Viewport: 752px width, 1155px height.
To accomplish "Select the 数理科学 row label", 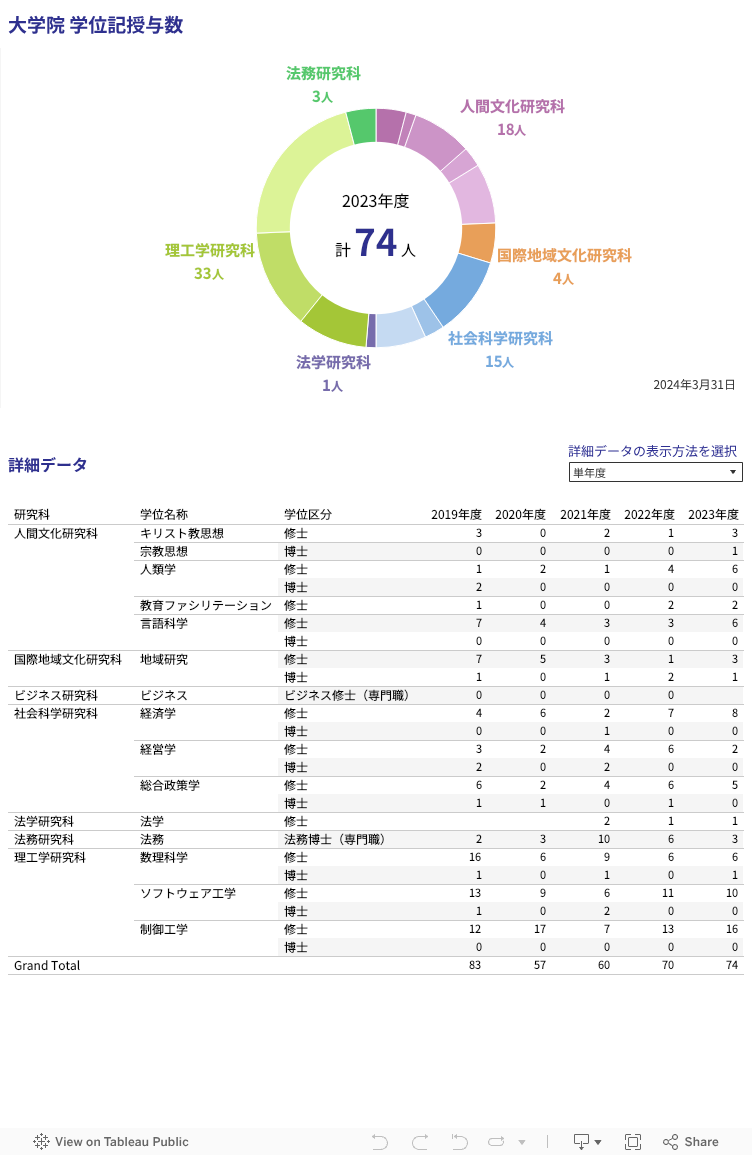I will pos(164,857).
